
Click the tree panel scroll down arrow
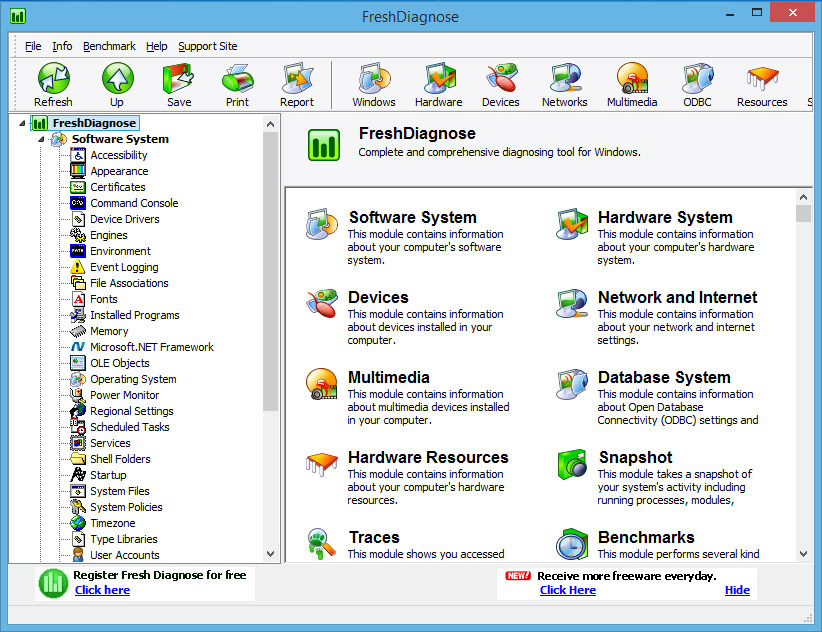270,554
